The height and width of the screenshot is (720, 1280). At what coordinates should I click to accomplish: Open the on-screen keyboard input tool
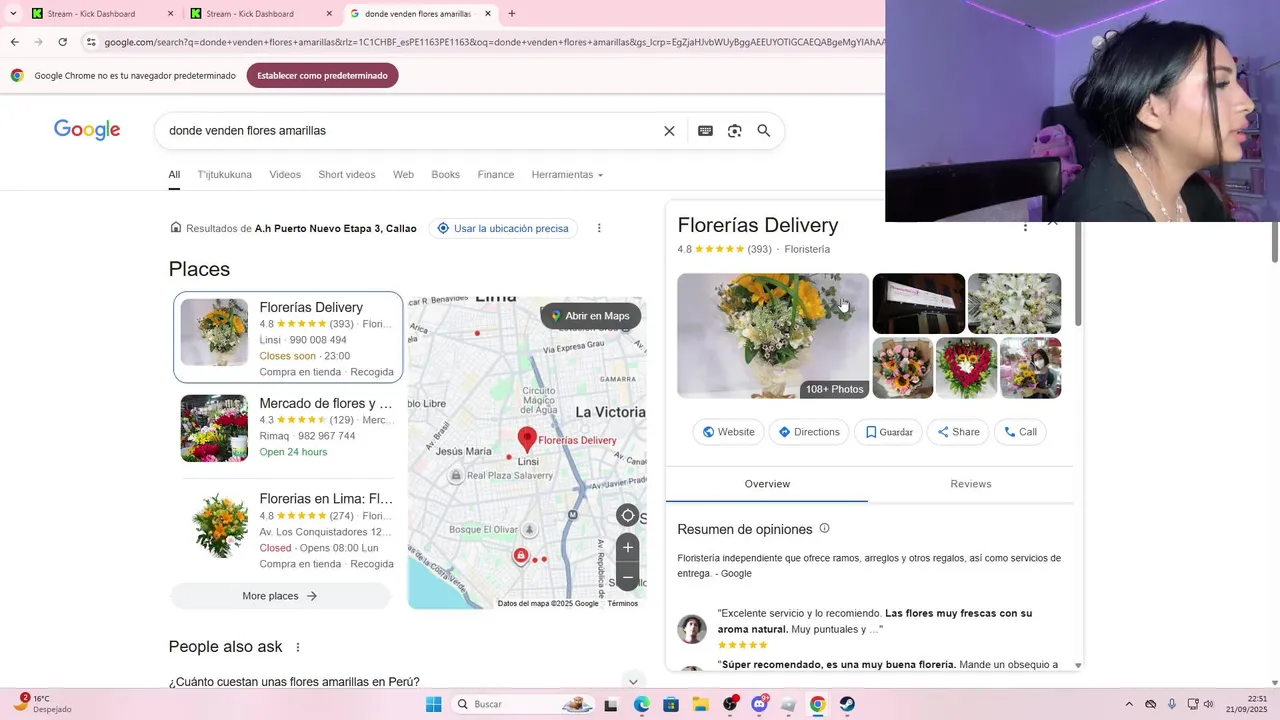pos(705,131)
